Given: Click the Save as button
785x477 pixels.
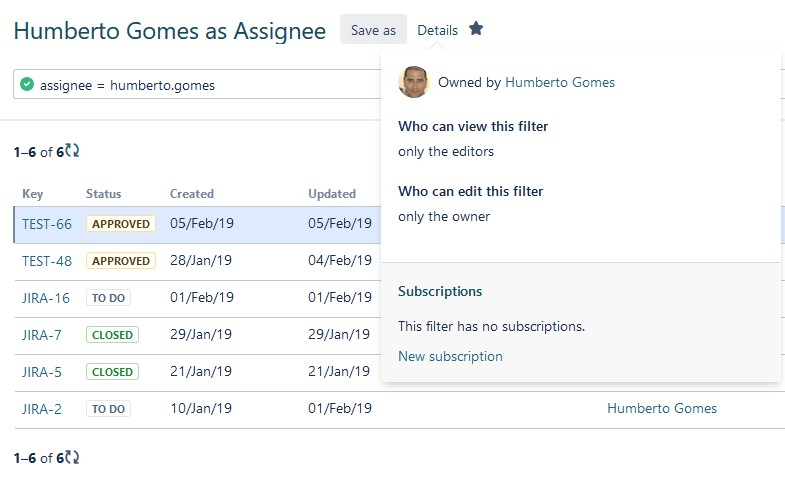Looking at the screenshot, I should click(x=373, y=30).
